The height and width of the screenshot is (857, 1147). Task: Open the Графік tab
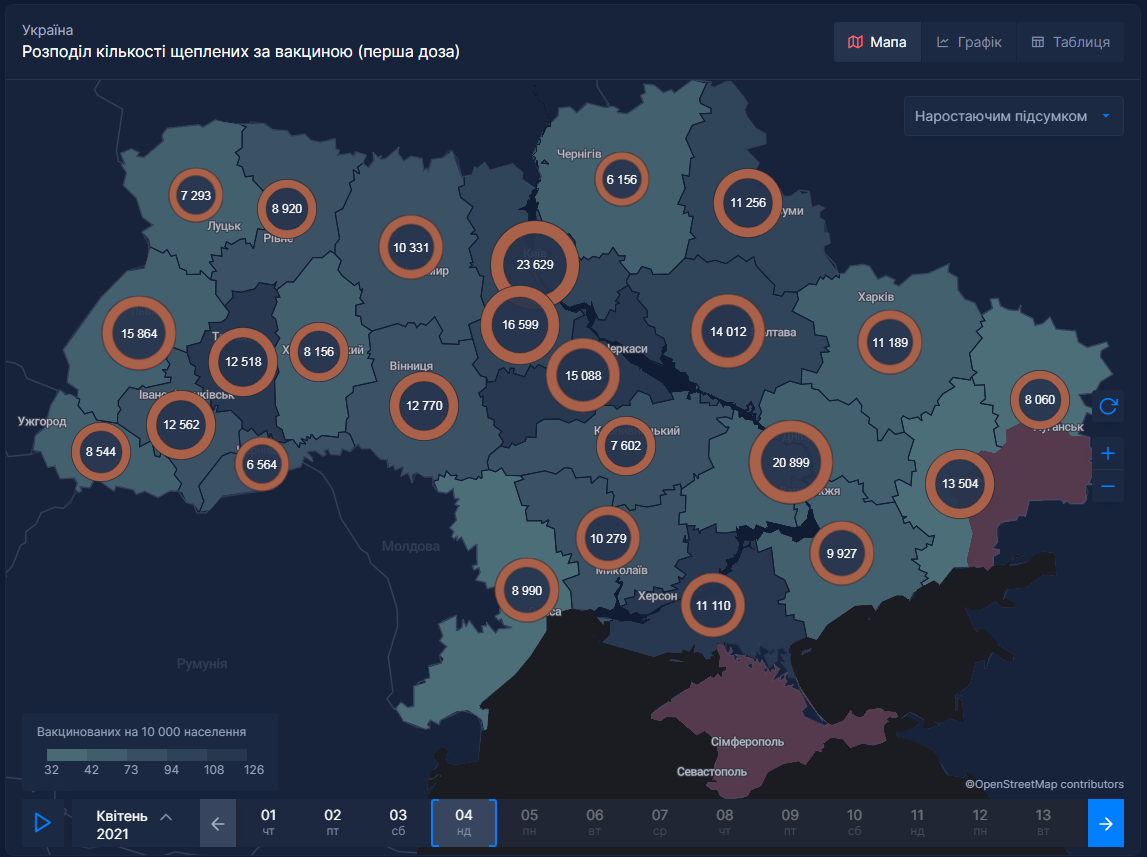(968, 42)
